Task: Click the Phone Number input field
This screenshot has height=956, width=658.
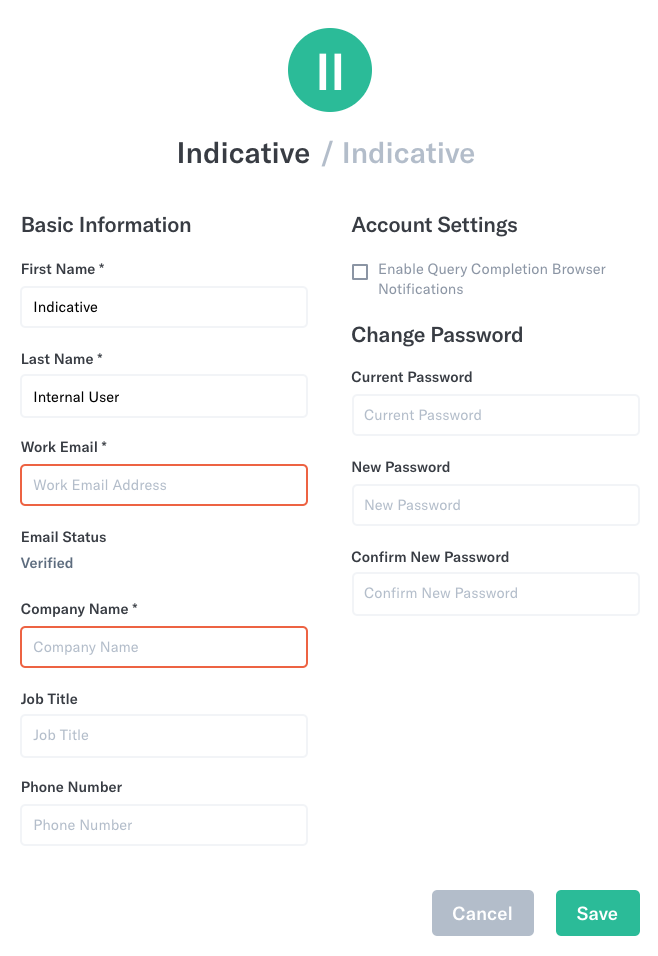Action: pos(164,825)
